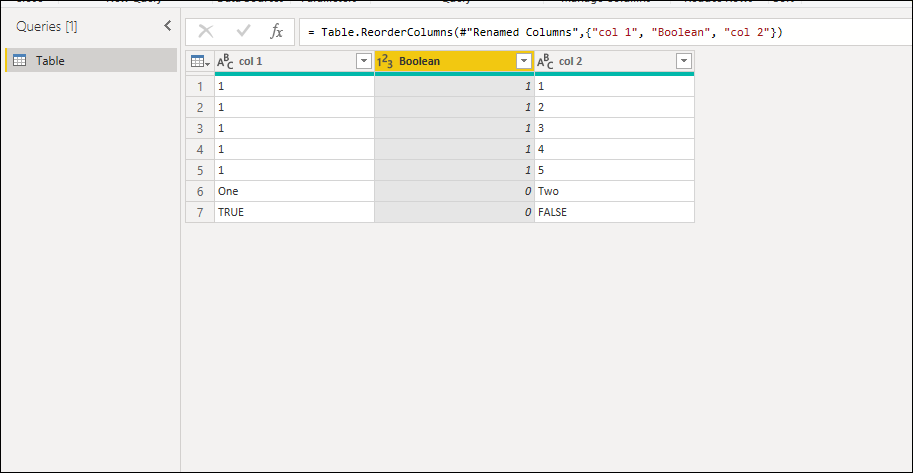The width and height of the screenshot is (913, 473).
Task: Open the Boolean column filter dropdown
Action: pyautogui.click(x=525, y=61)
